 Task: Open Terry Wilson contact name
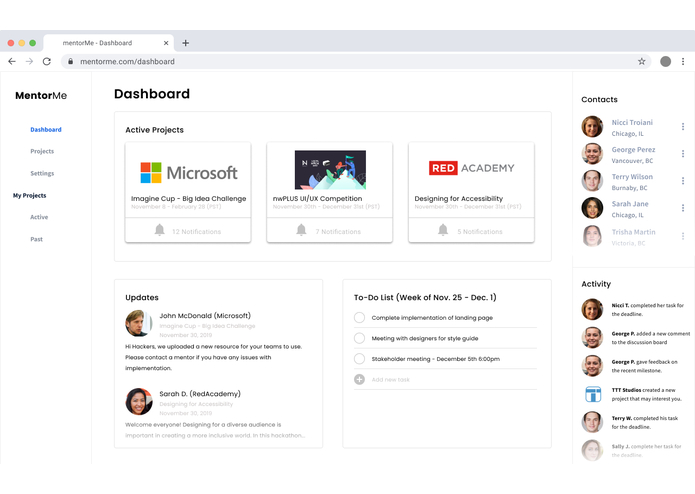click(x=632, y=177)
